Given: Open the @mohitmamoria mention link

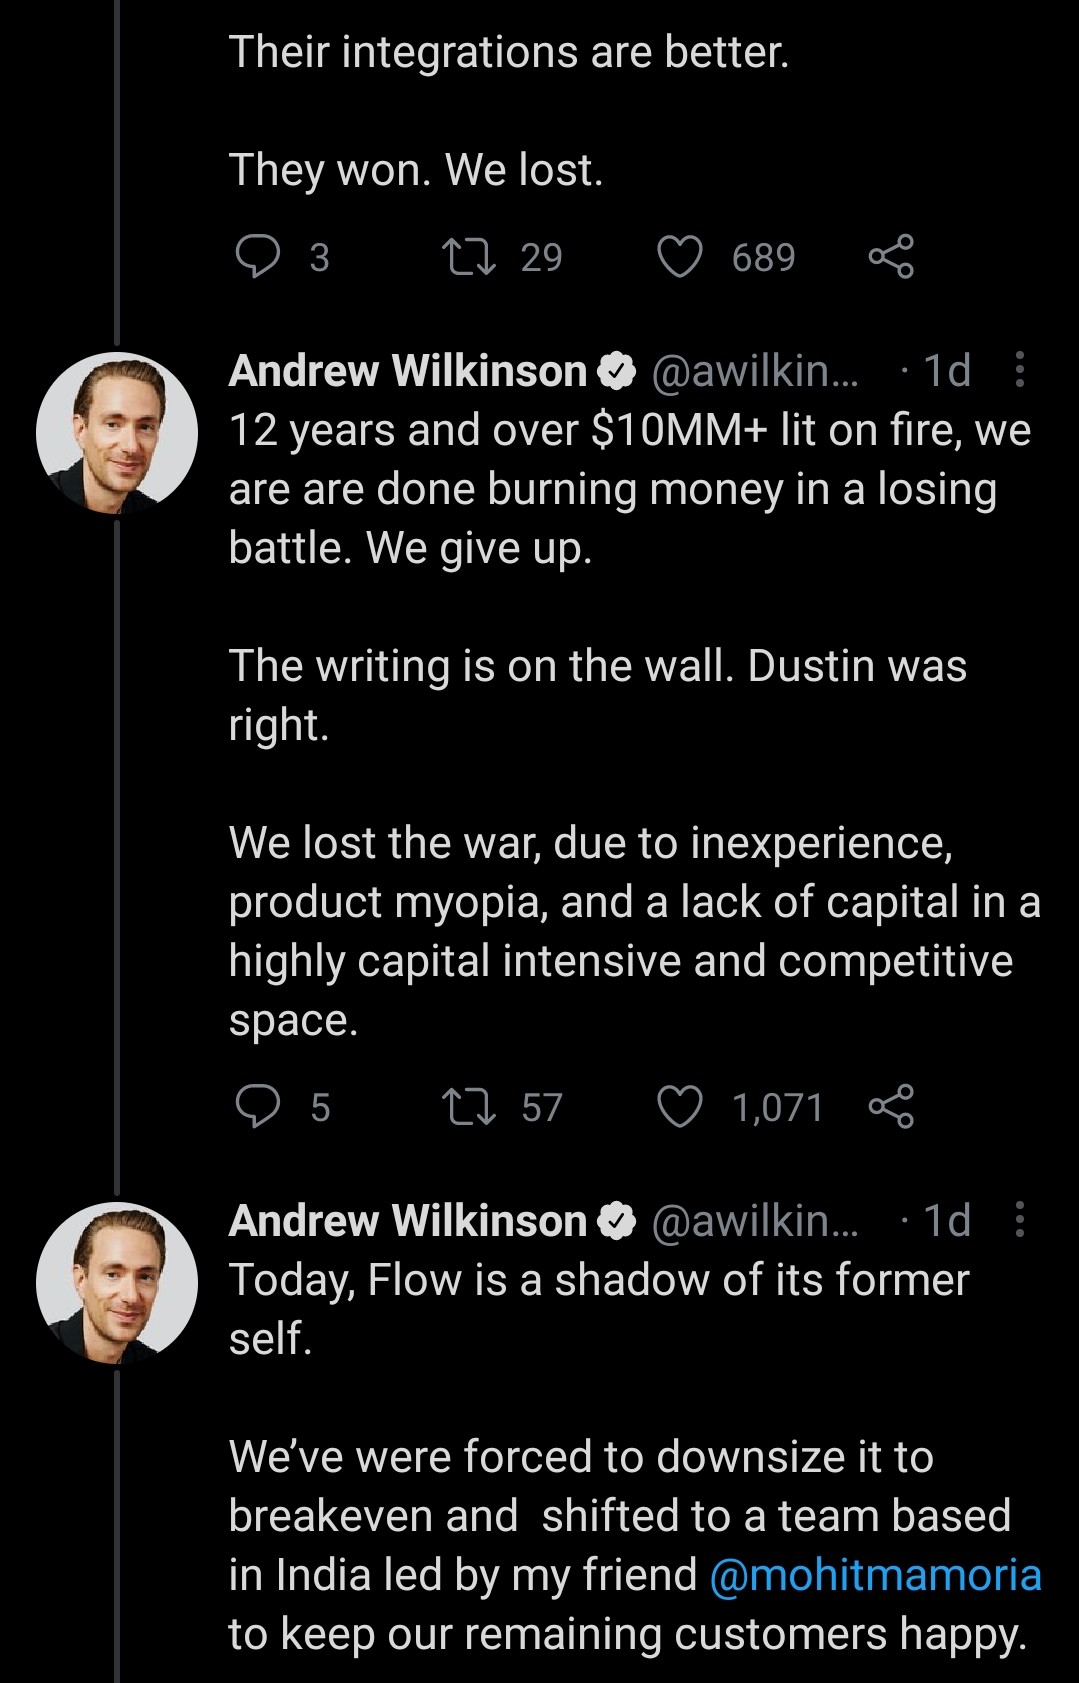Looking at the screenshot, I should point(875,1575).
